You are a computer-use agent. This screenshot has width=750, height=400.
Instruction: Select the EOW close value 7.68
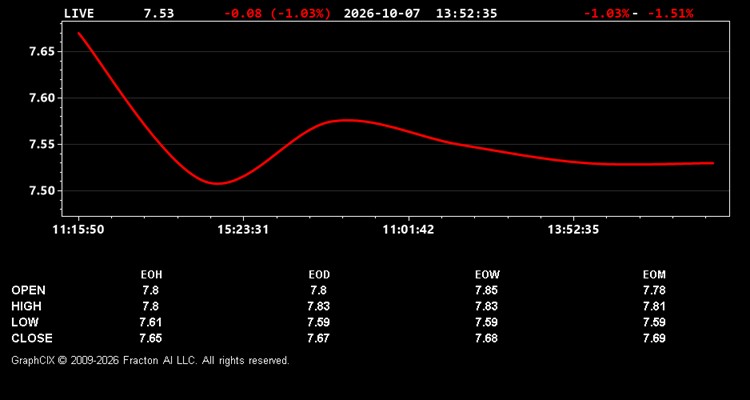point(486,338)
